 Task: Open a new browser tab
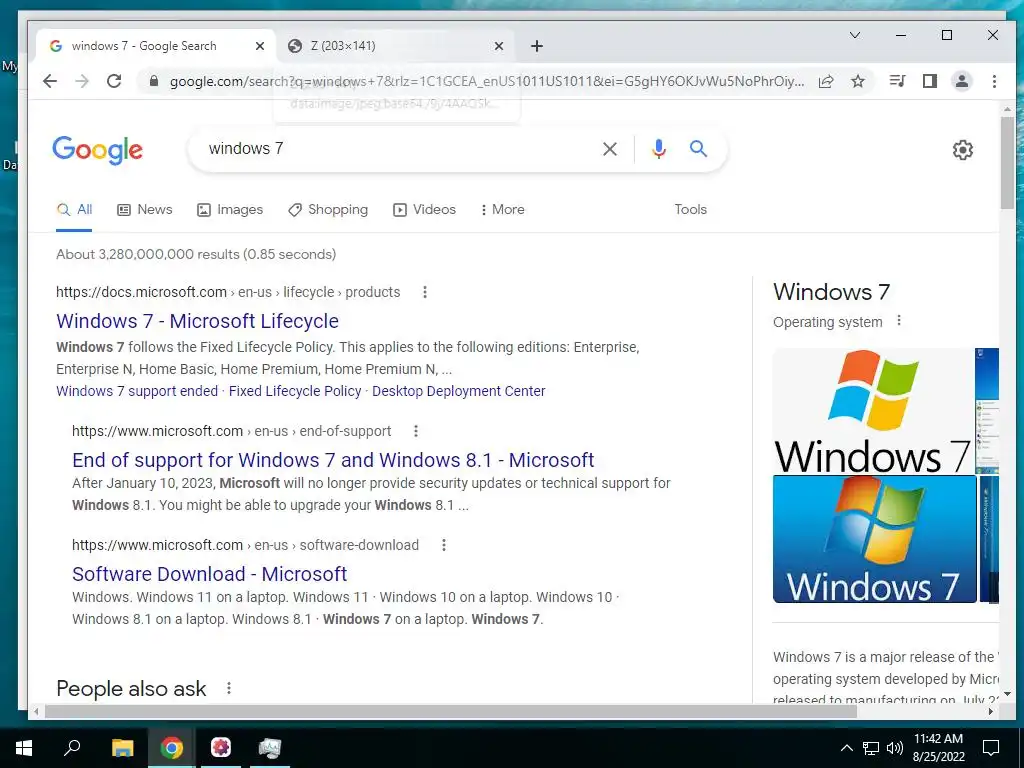[x=537, y=46]
